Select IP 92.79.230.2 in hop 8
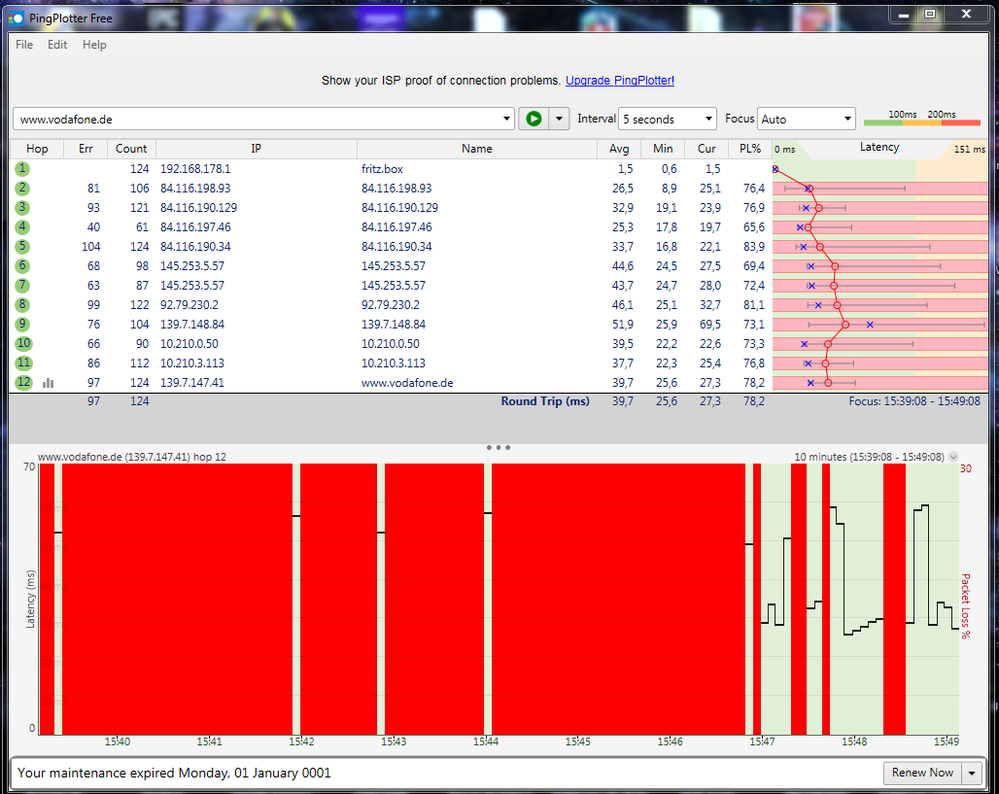This screenshot has height=794, width=999. point(189,305)
